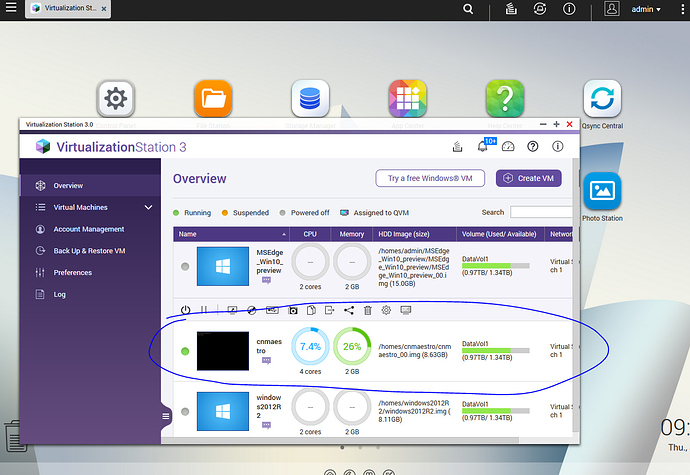This screenshot has width=690, height=475.
Task: Select Overview in the sidebar
Action: pyautogui.click(x=90, y=185)
